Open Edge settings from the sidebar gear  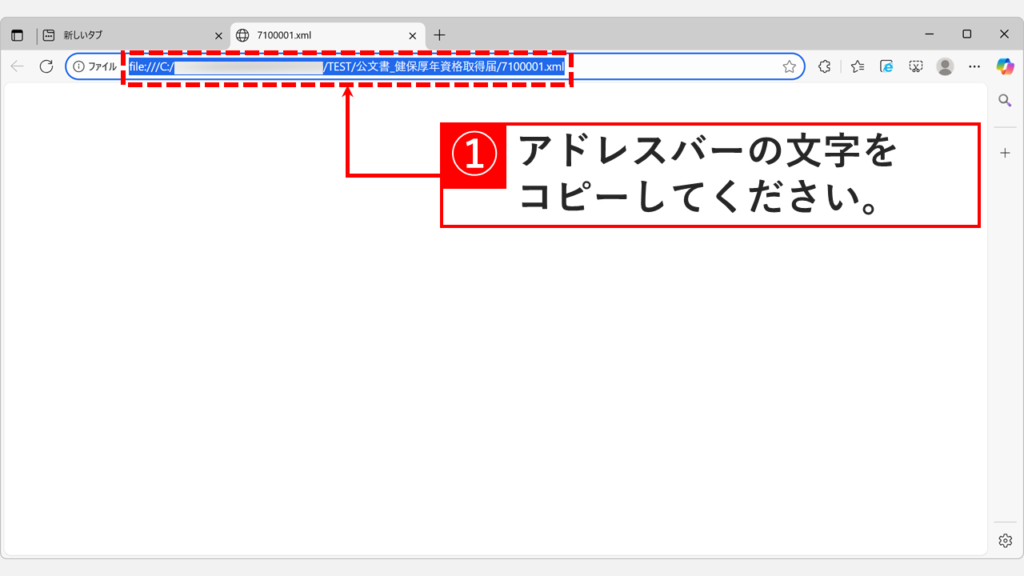click(1006, 539)
